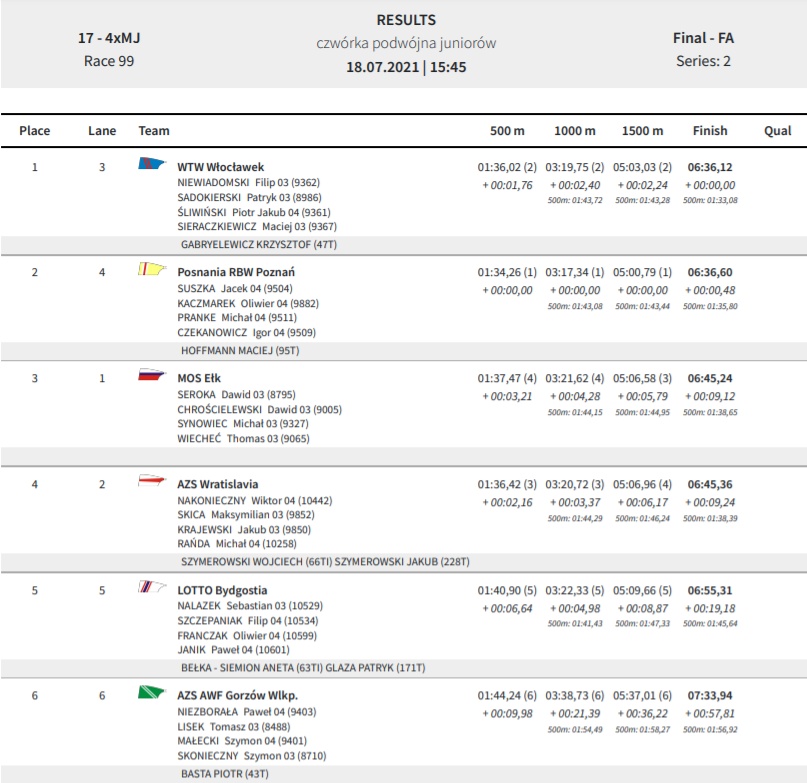
Task: Click 1000 m split 03:21,62 (4)
Action: point(575,378)
